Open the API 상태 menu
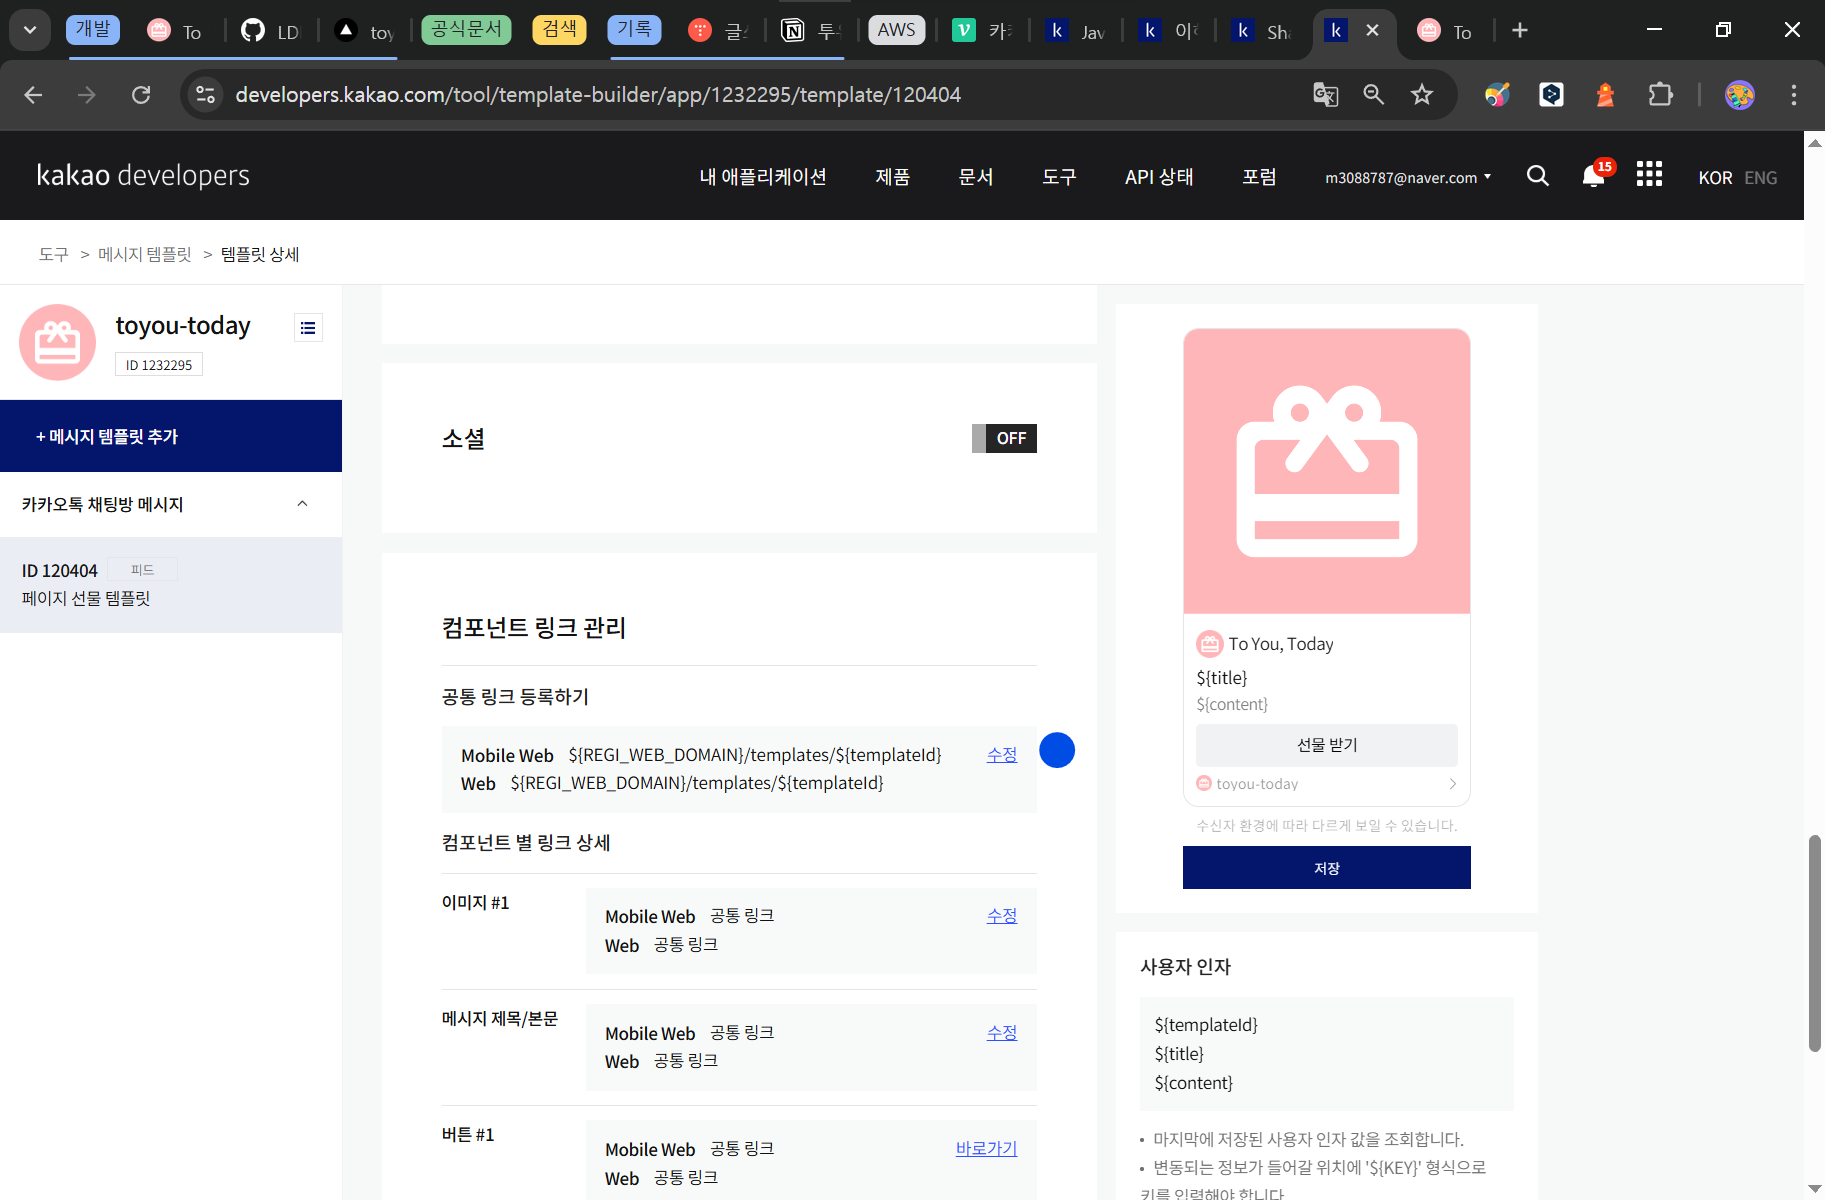 click(1159, 177)
